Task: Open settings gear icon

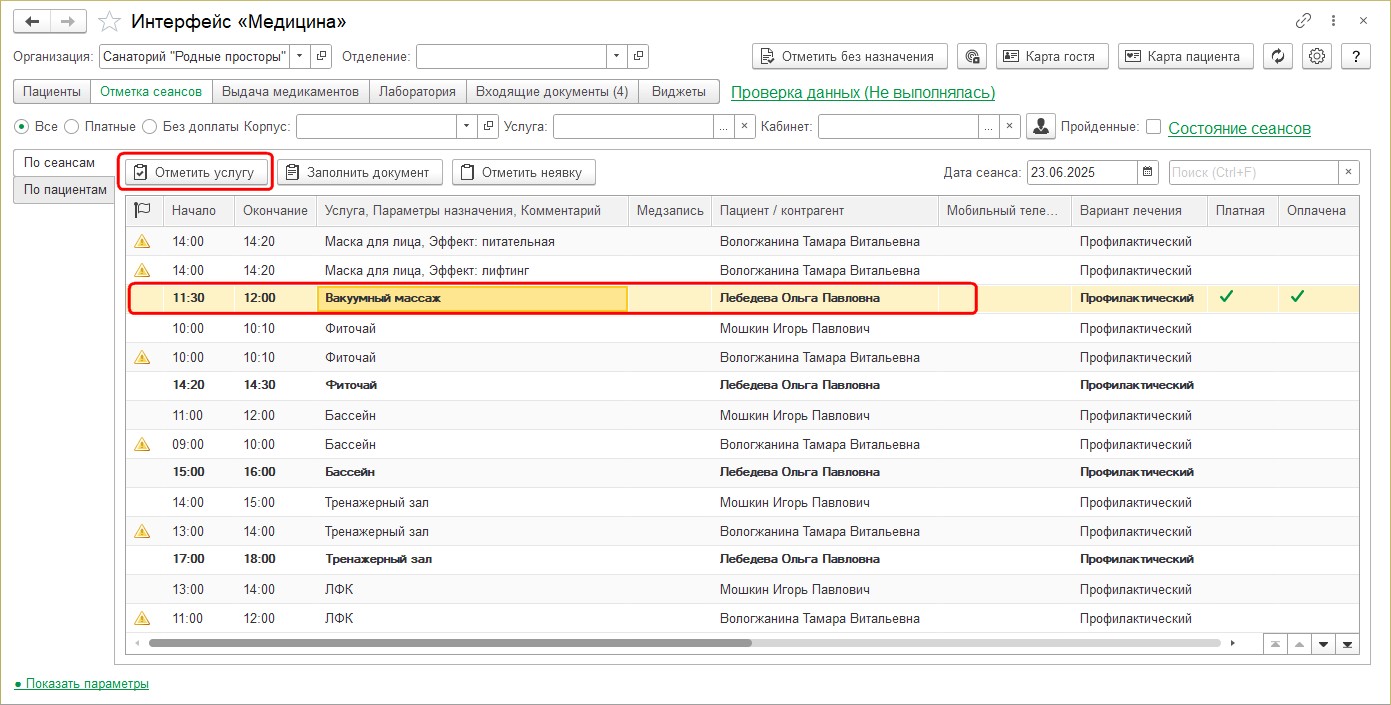Action: pos(1317,56)
